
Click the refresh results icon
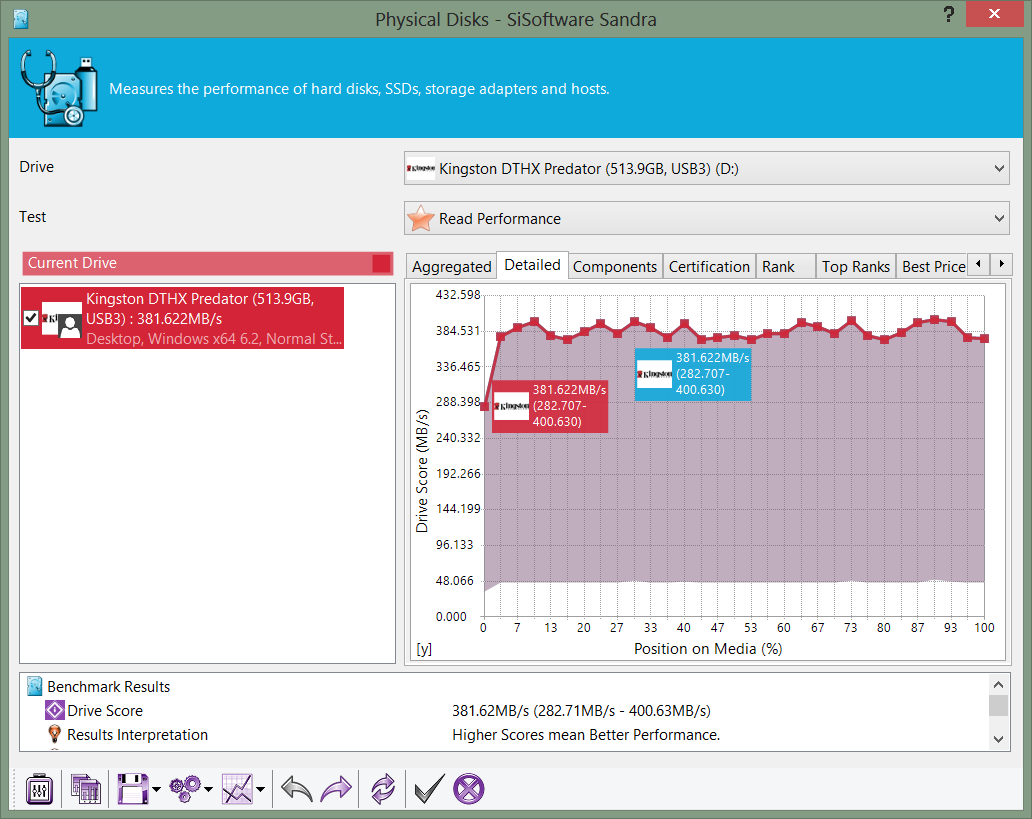(382, 789)
